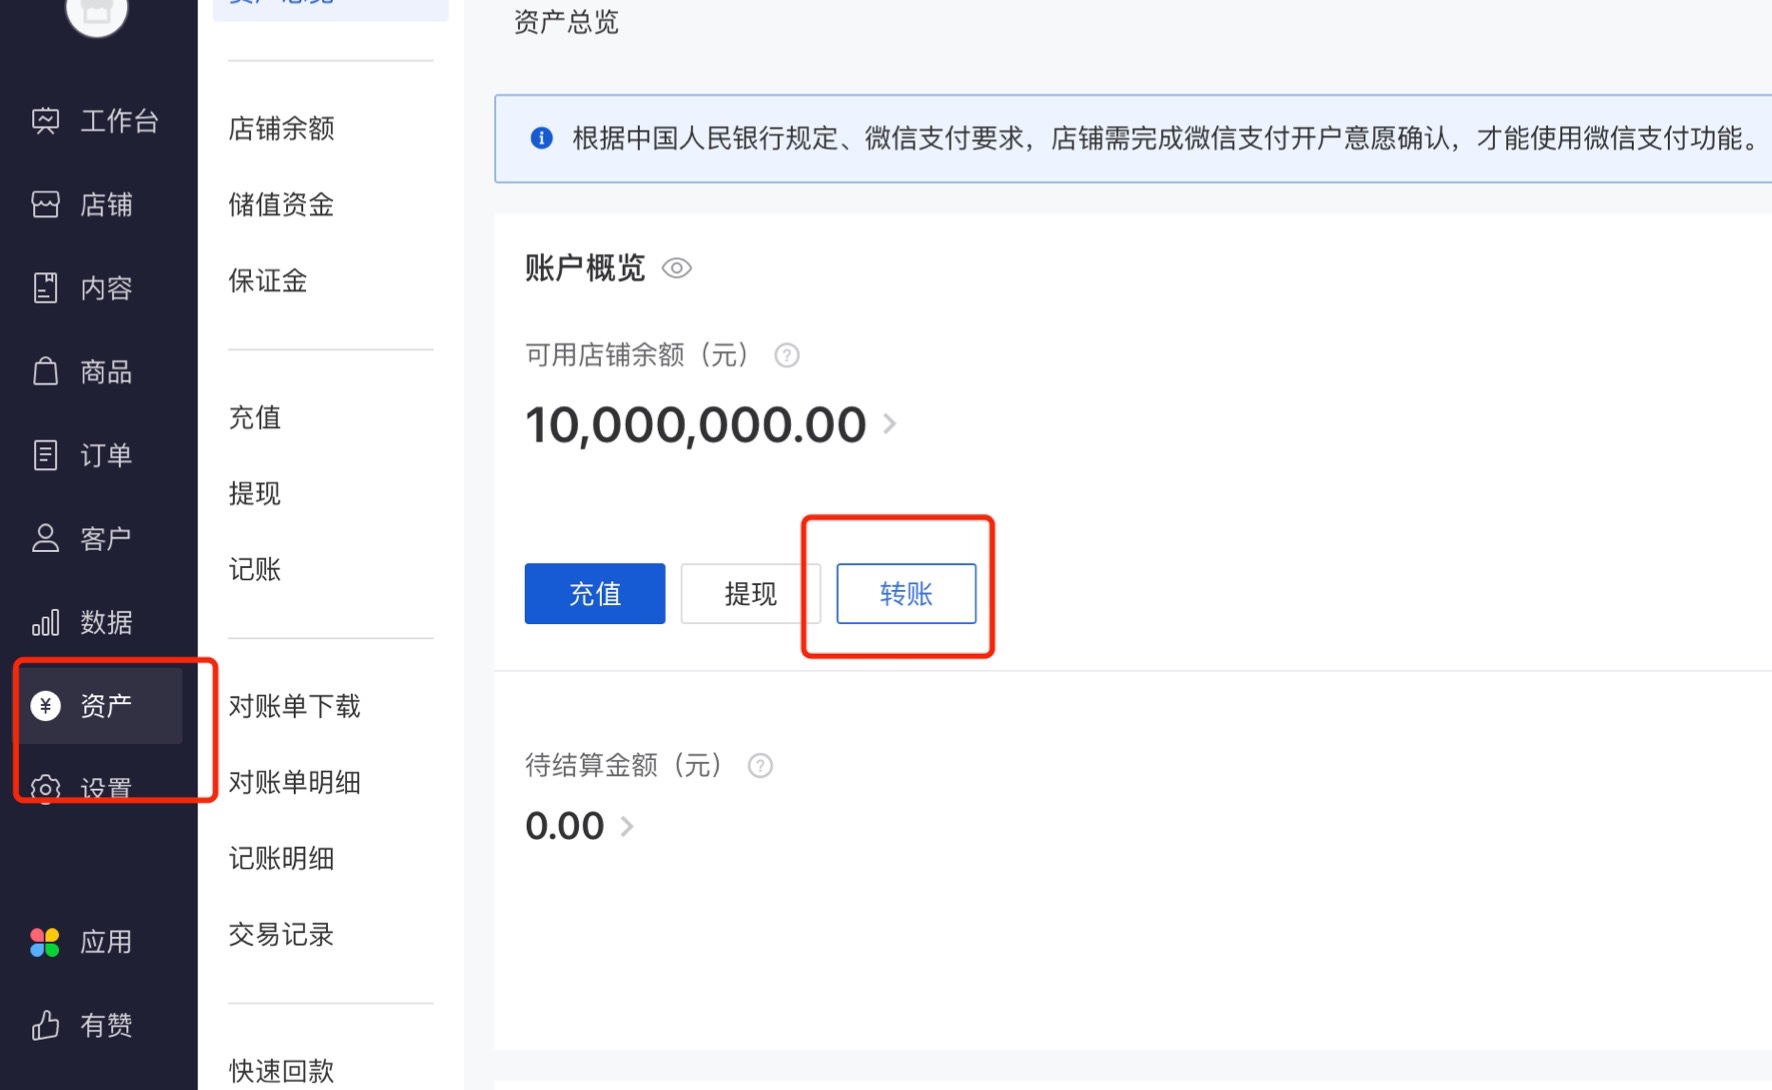The image size is (1772, 1090).
Task: Click the 设置 gear icon
Action: click(x=45, y=789)
